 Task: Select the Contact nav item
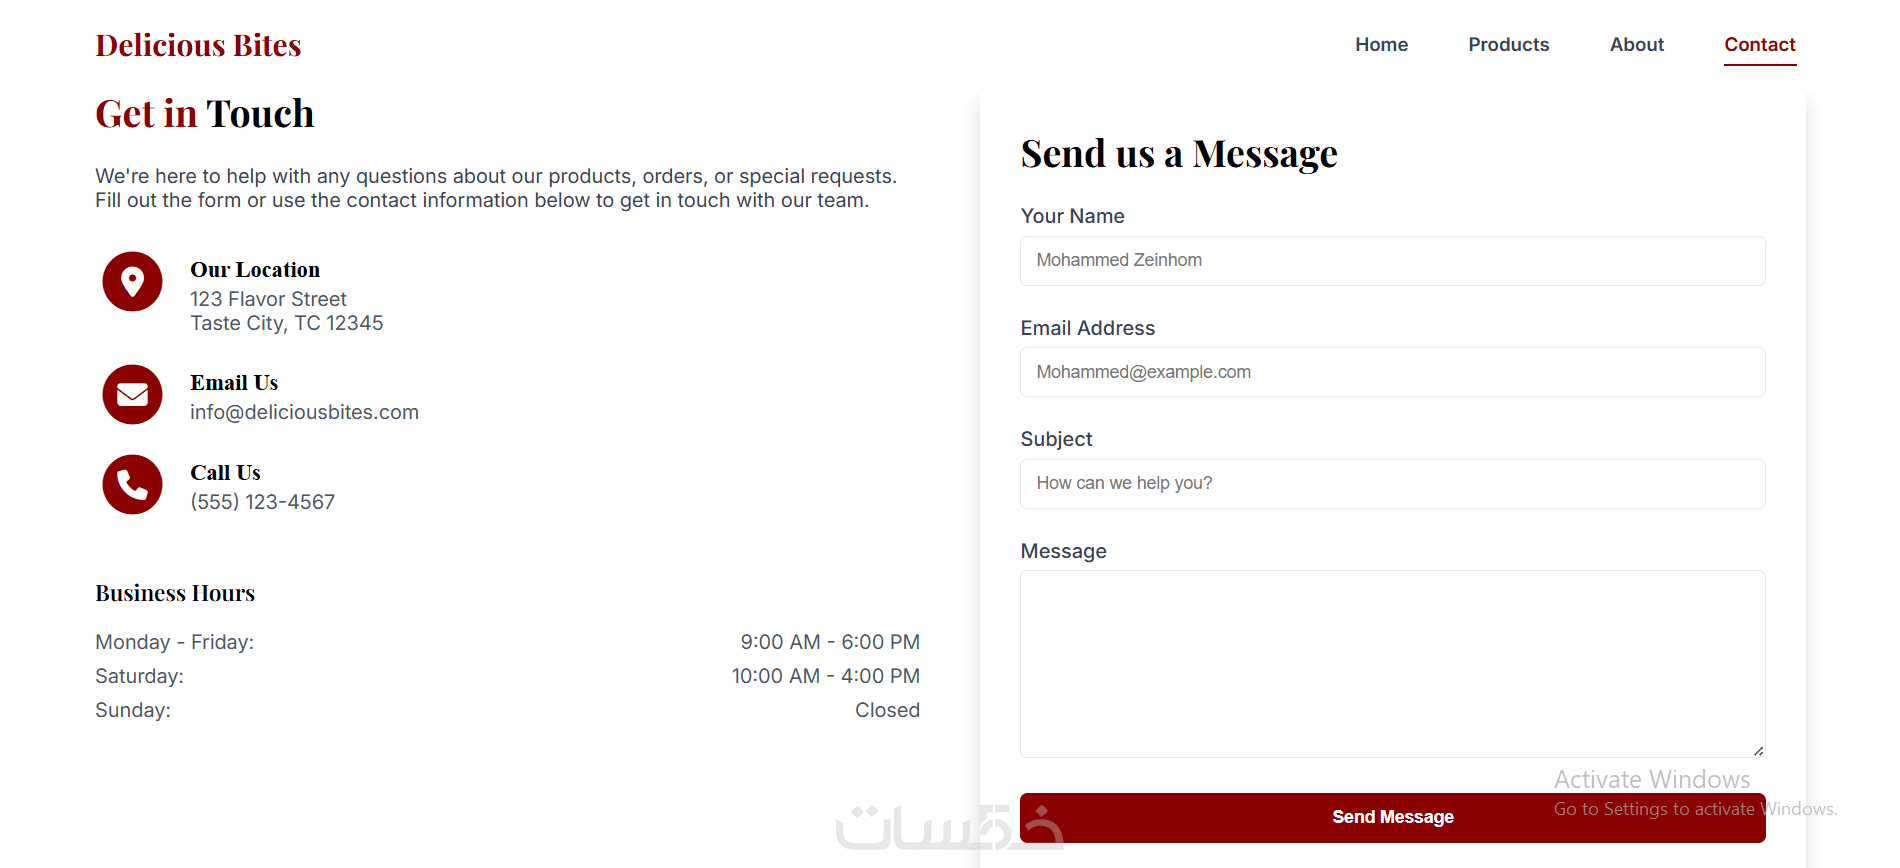[x=1759, y=44]
